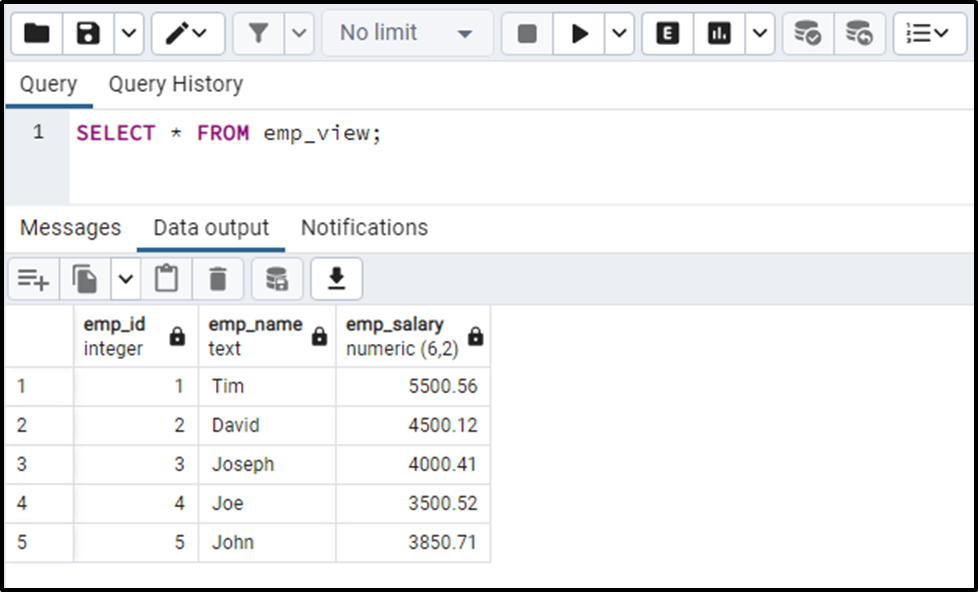Screen dimensions: 978x592
Task: Select row header number 5
Action: [39, 542]
